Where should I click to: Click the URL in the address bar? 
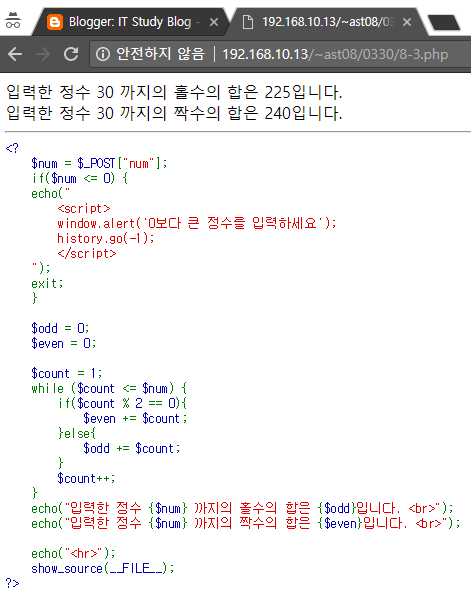[x=335, y=54]
